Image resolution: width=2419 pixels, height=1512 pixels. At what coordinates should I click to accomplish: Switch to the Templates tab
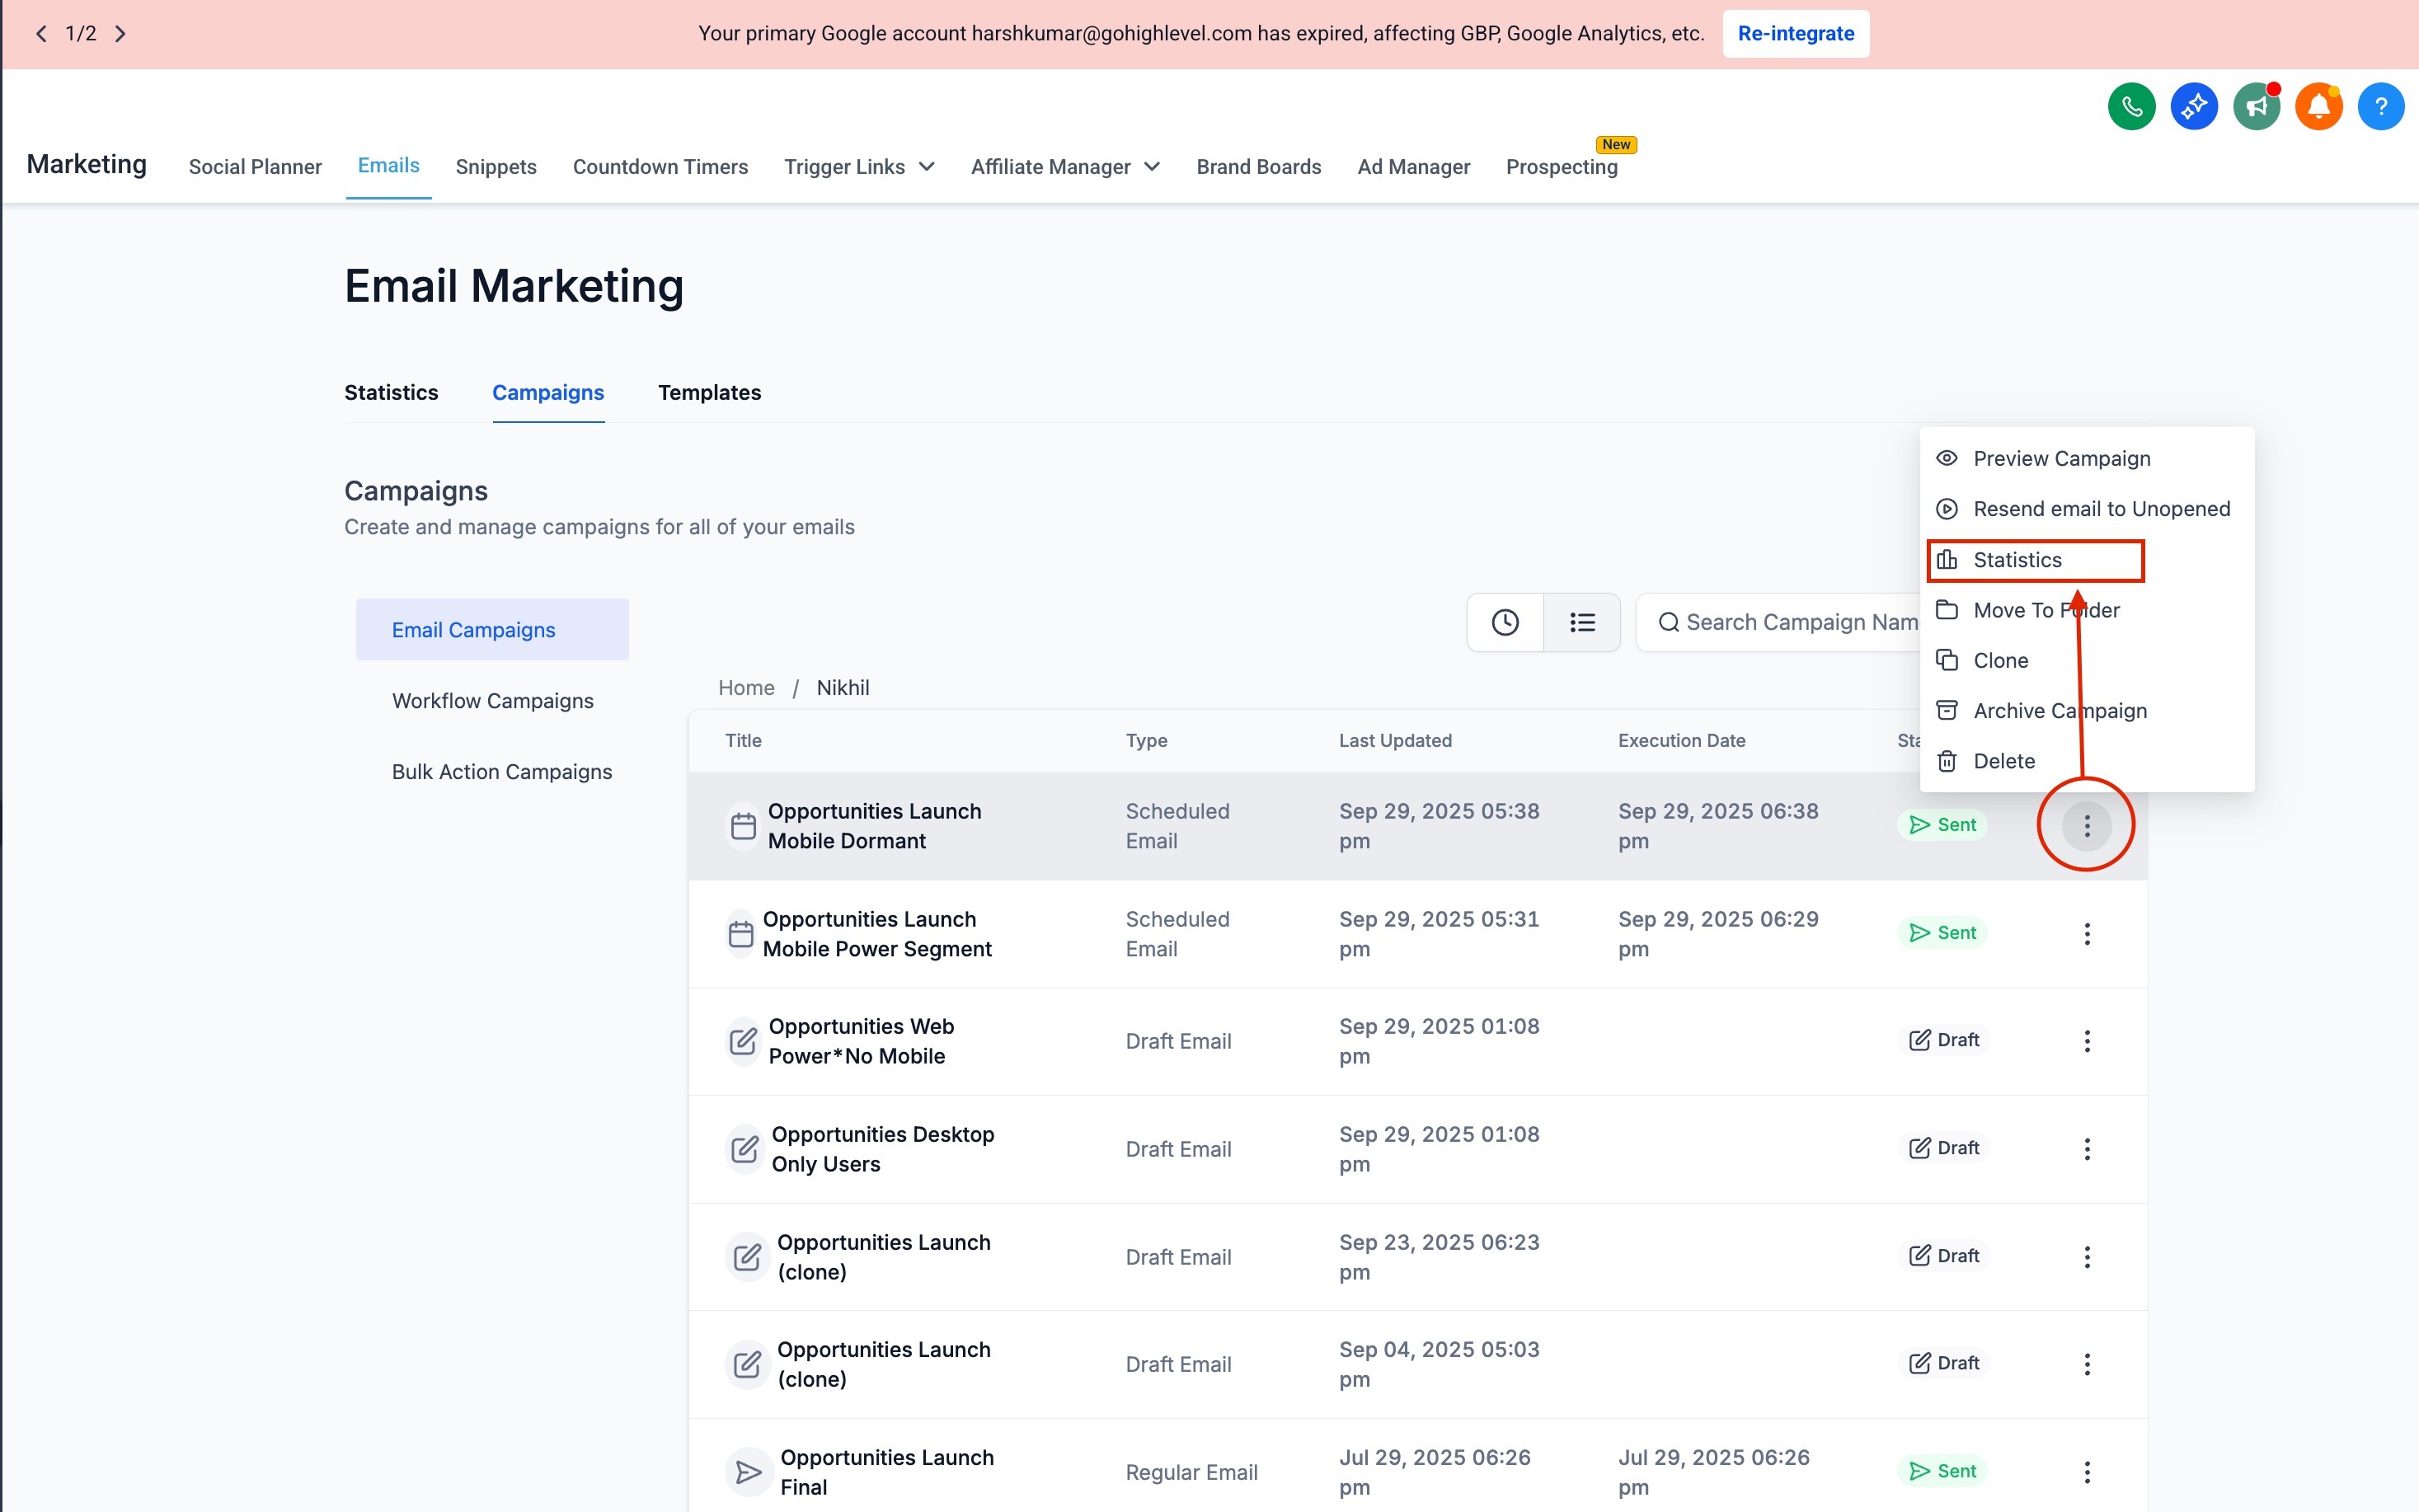pos(709,392)
